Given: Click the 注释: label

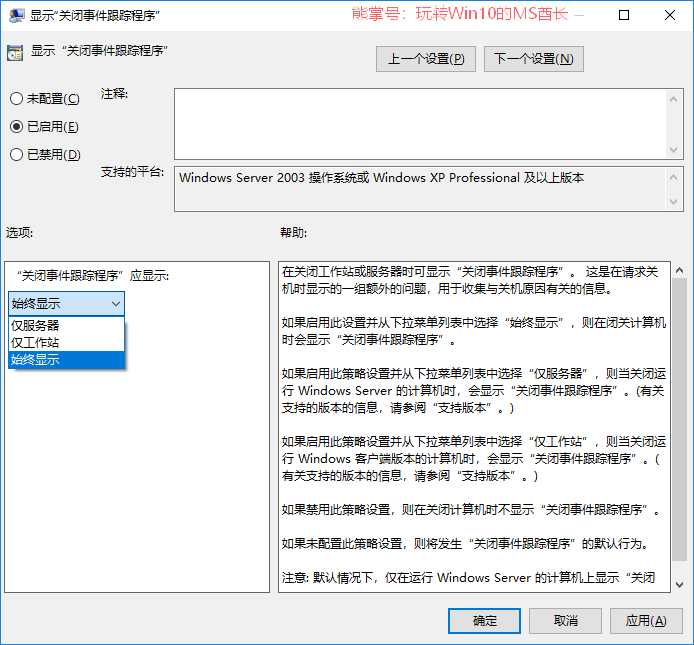Looking at the screenshot, I should tap(114, 94).
